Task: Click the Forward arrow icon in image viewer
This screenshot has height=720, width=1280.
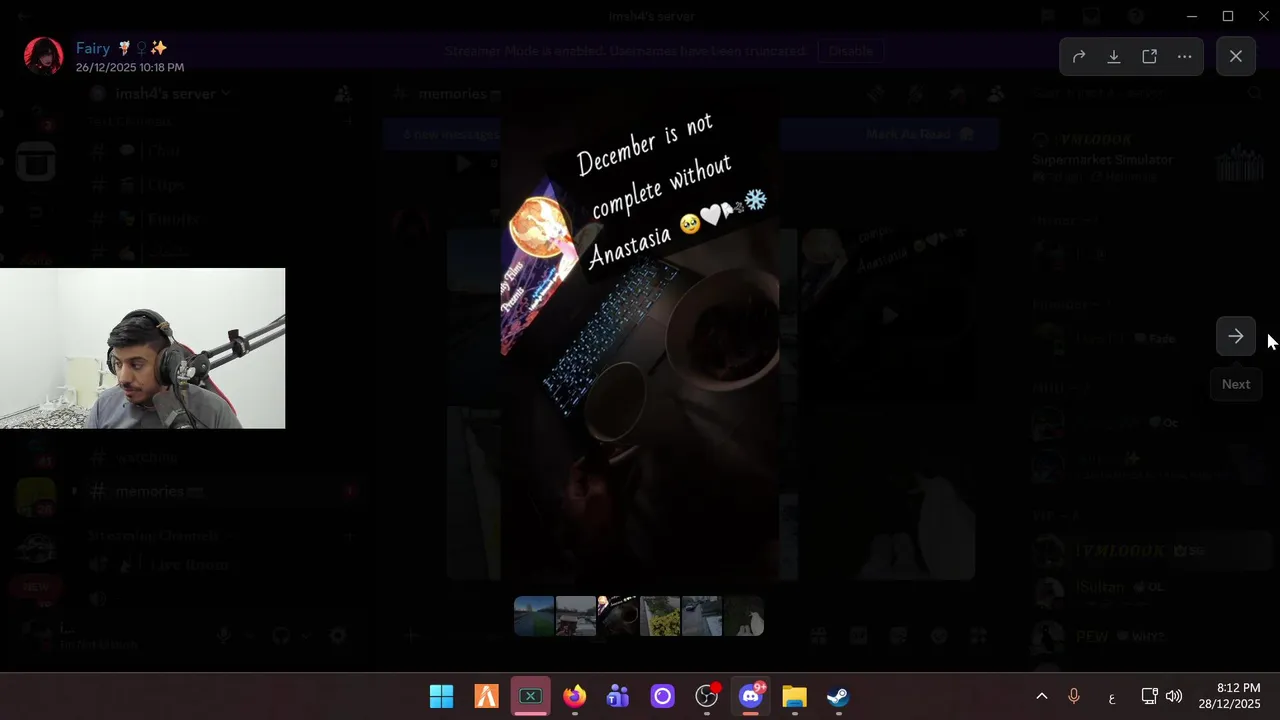Action: (x=1079, y=57)
